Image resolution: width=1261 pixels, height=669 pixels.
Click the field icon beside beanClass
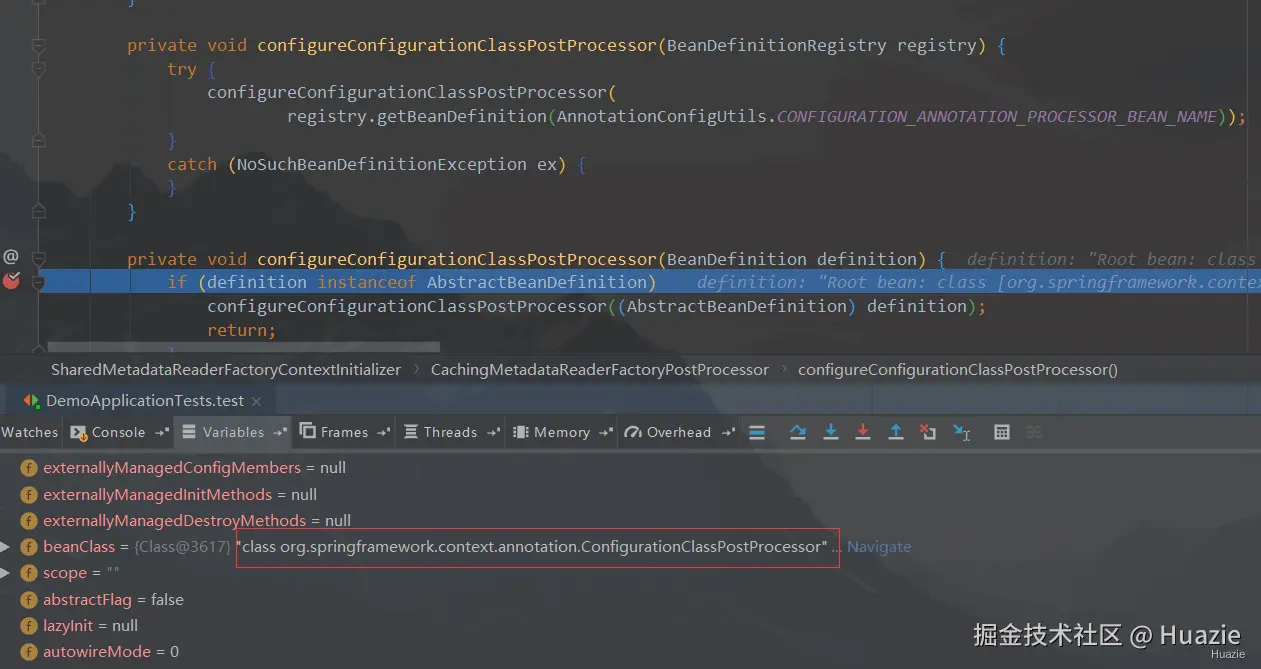pos(29,547)
